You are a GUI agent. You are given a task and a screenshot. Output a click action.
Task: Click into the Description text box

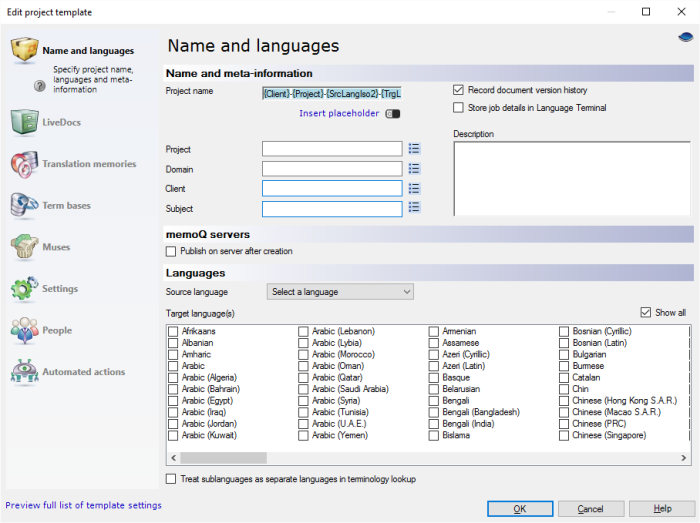coord(570,178)
